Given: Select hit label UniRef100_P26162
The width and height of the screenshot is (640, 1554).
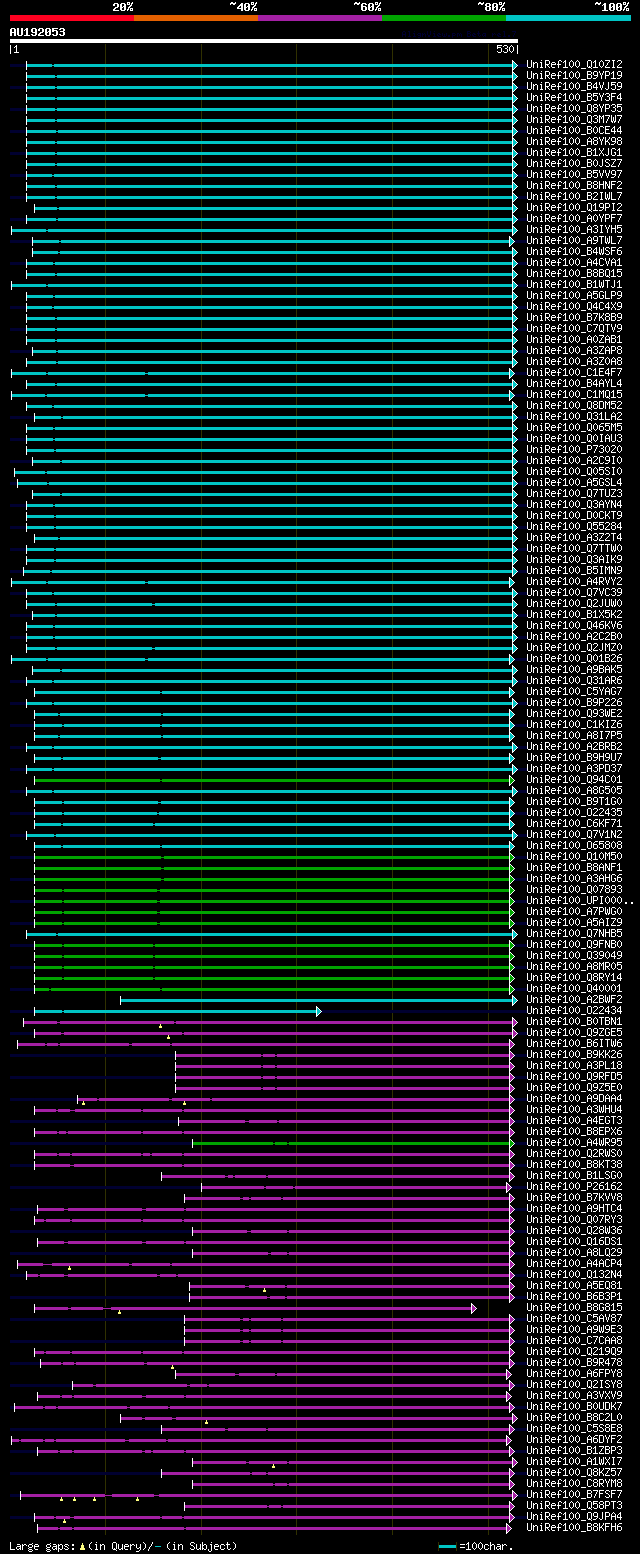Looking at the screenshot, I should click(x=574, y=1186).
